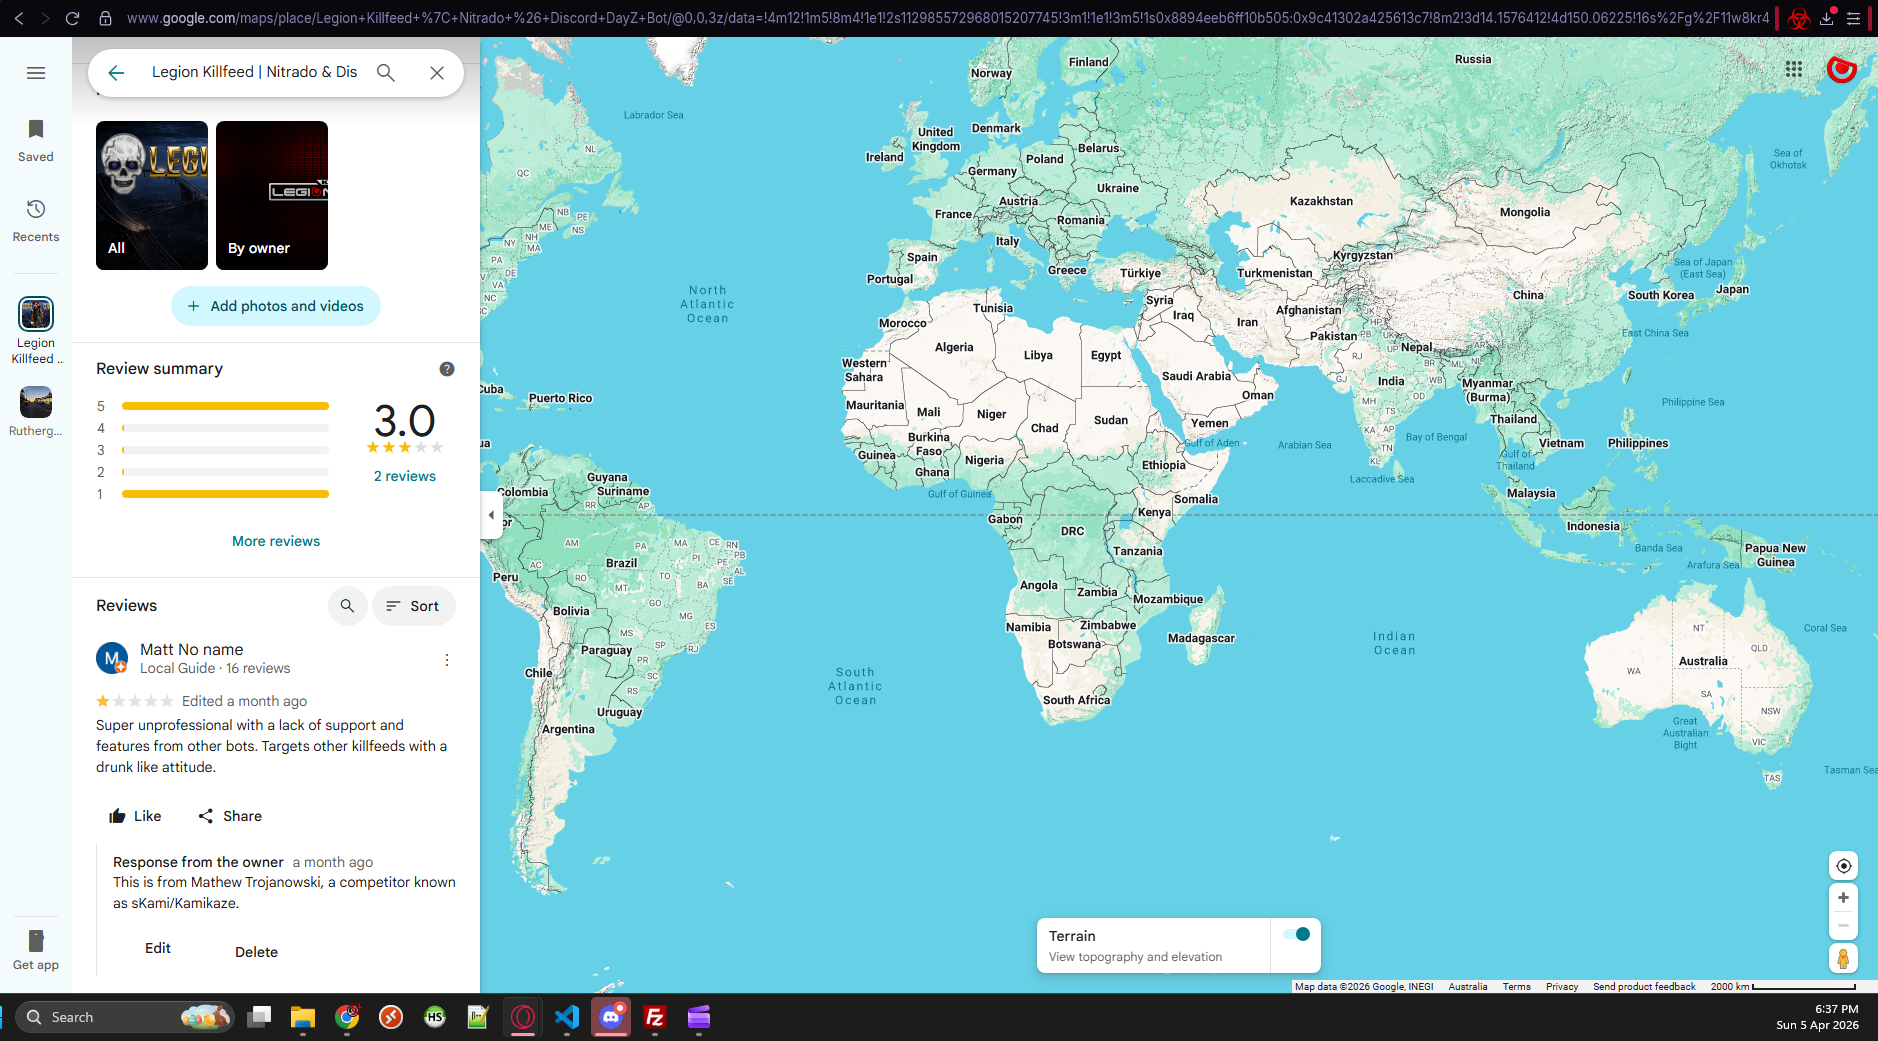This screenshot has width=1878, height=1041.
Task: Delete the owner response
Action: [256, 952]
